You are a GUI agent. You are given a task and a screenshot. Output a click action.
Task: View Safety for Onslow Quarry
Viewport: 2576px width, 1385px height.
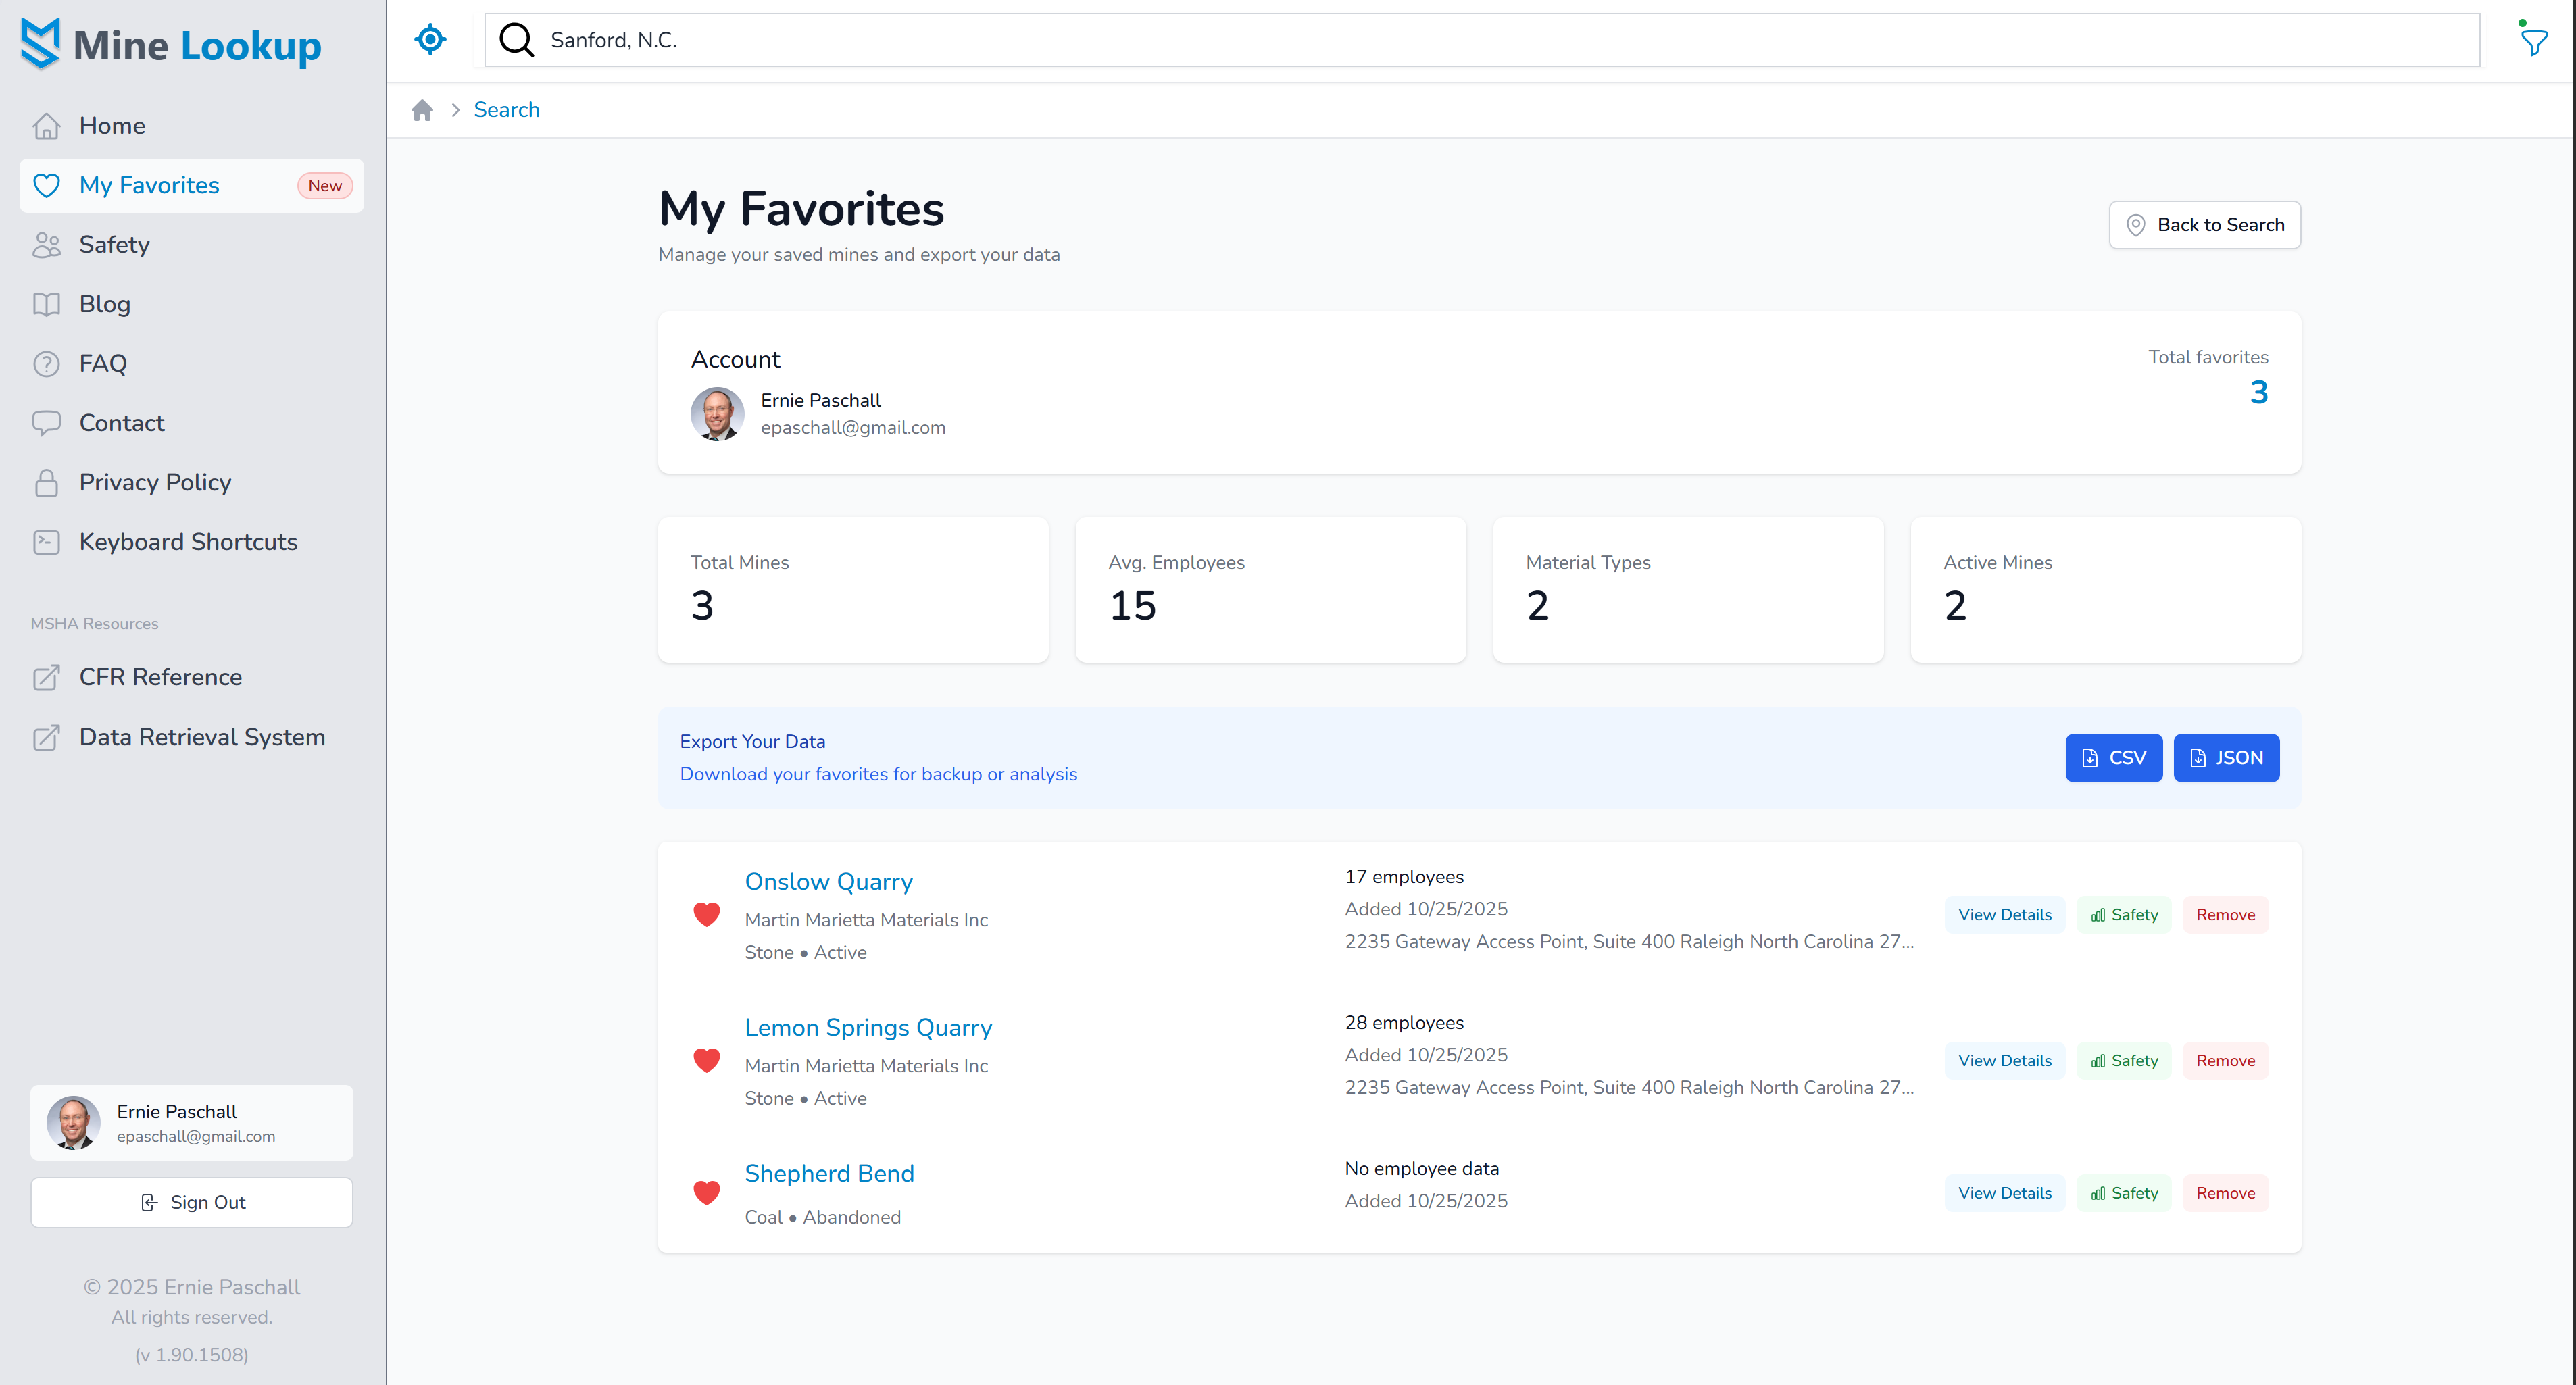coord(2124,915)
